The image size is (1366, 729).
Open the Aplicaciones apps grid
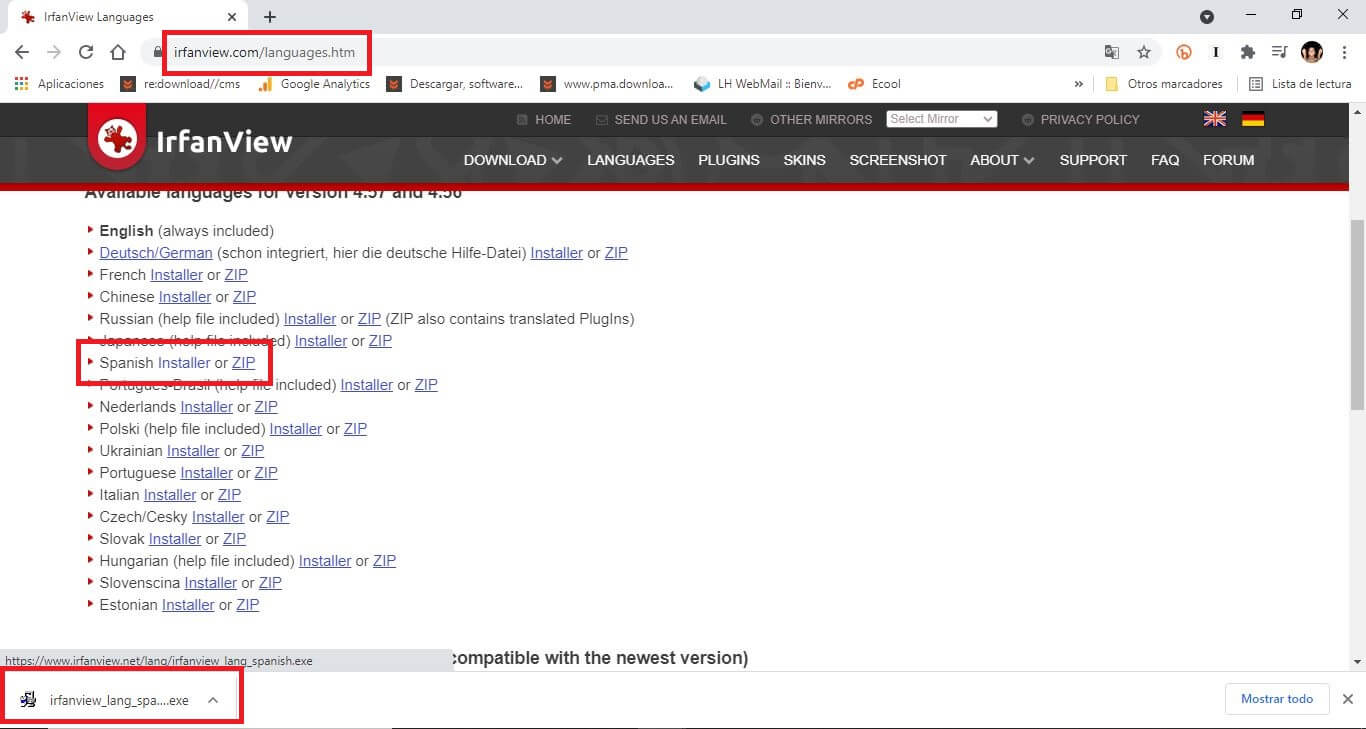(x=60, y=84)
